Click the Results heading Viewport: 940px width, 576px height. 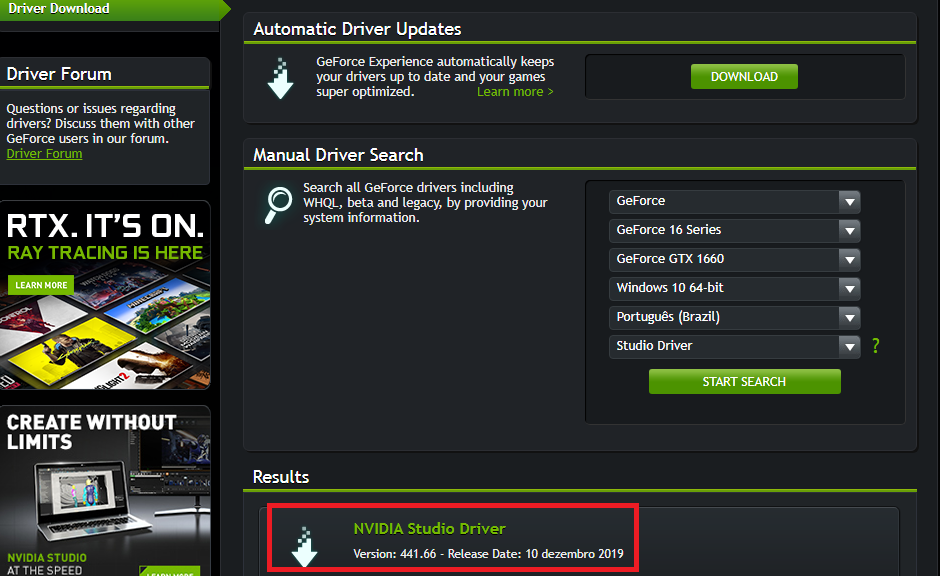(x=281, y=477)
